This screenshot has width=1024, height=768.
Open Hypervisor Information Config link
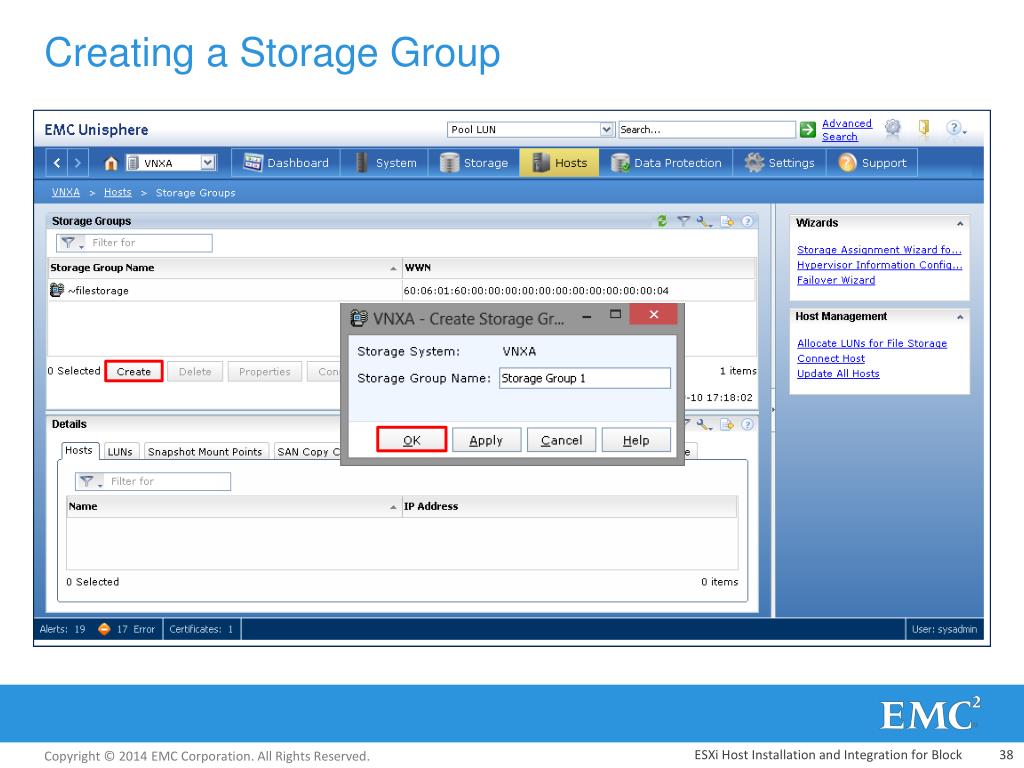879,264
